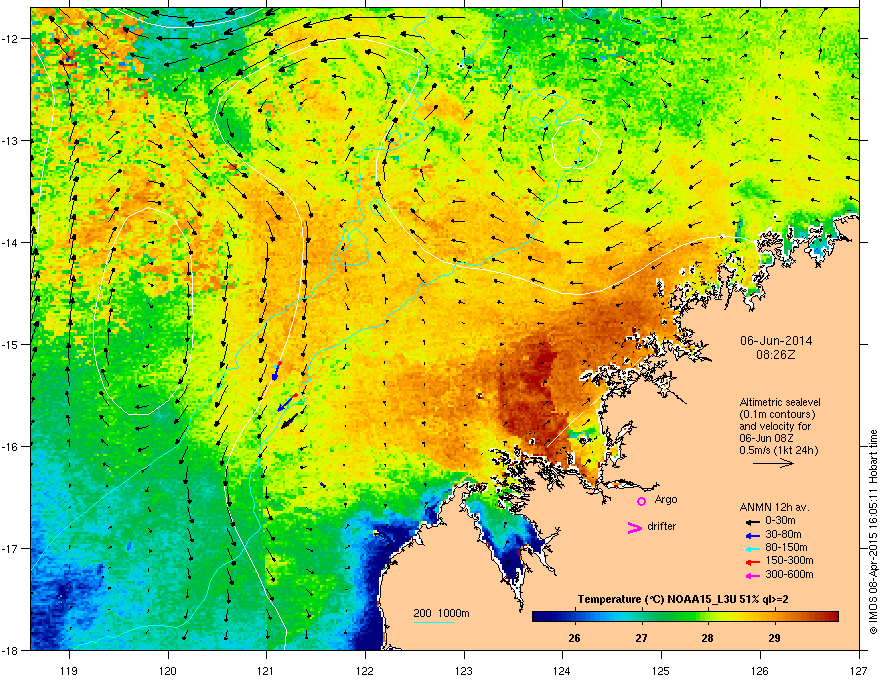
Task: Click the latitude label -15
Action: tap(11, 344)
